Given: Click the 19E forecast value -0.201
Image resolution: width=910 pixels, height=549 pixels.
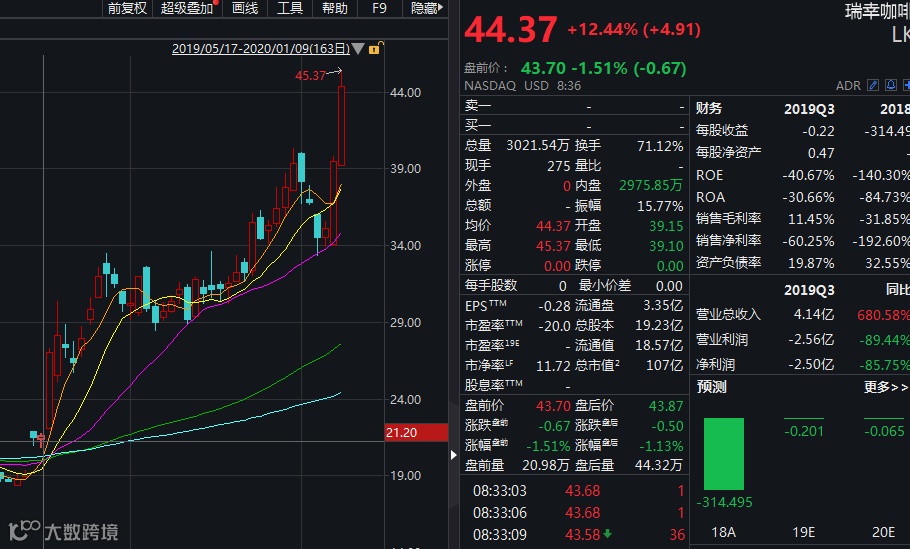Looking at the screenshot, I should click(804, 431).
